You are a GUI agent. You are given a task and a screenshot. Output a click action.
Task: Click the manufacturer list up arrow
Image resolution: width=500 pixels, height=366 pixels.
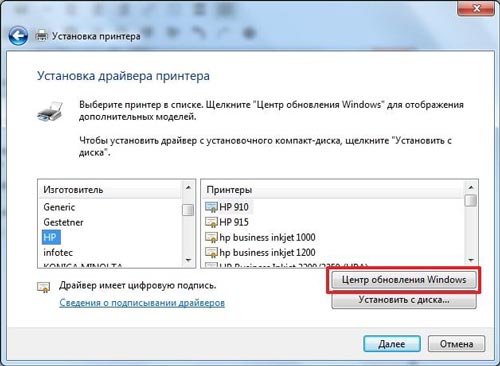[x=188, y=188]
